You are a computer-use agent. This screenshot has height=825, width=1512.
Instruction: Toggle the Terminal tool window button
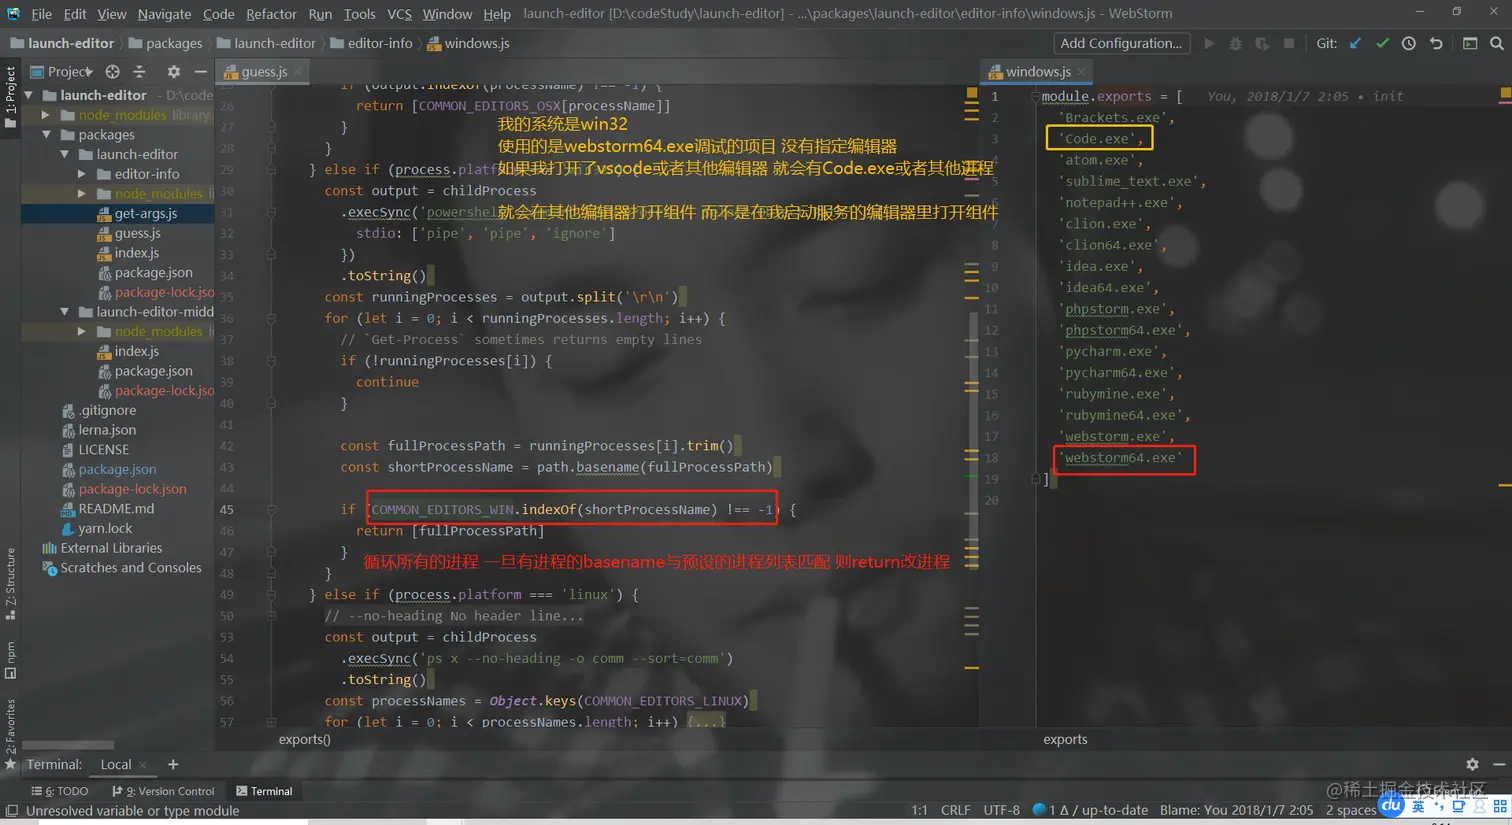[x=264, y=791]
